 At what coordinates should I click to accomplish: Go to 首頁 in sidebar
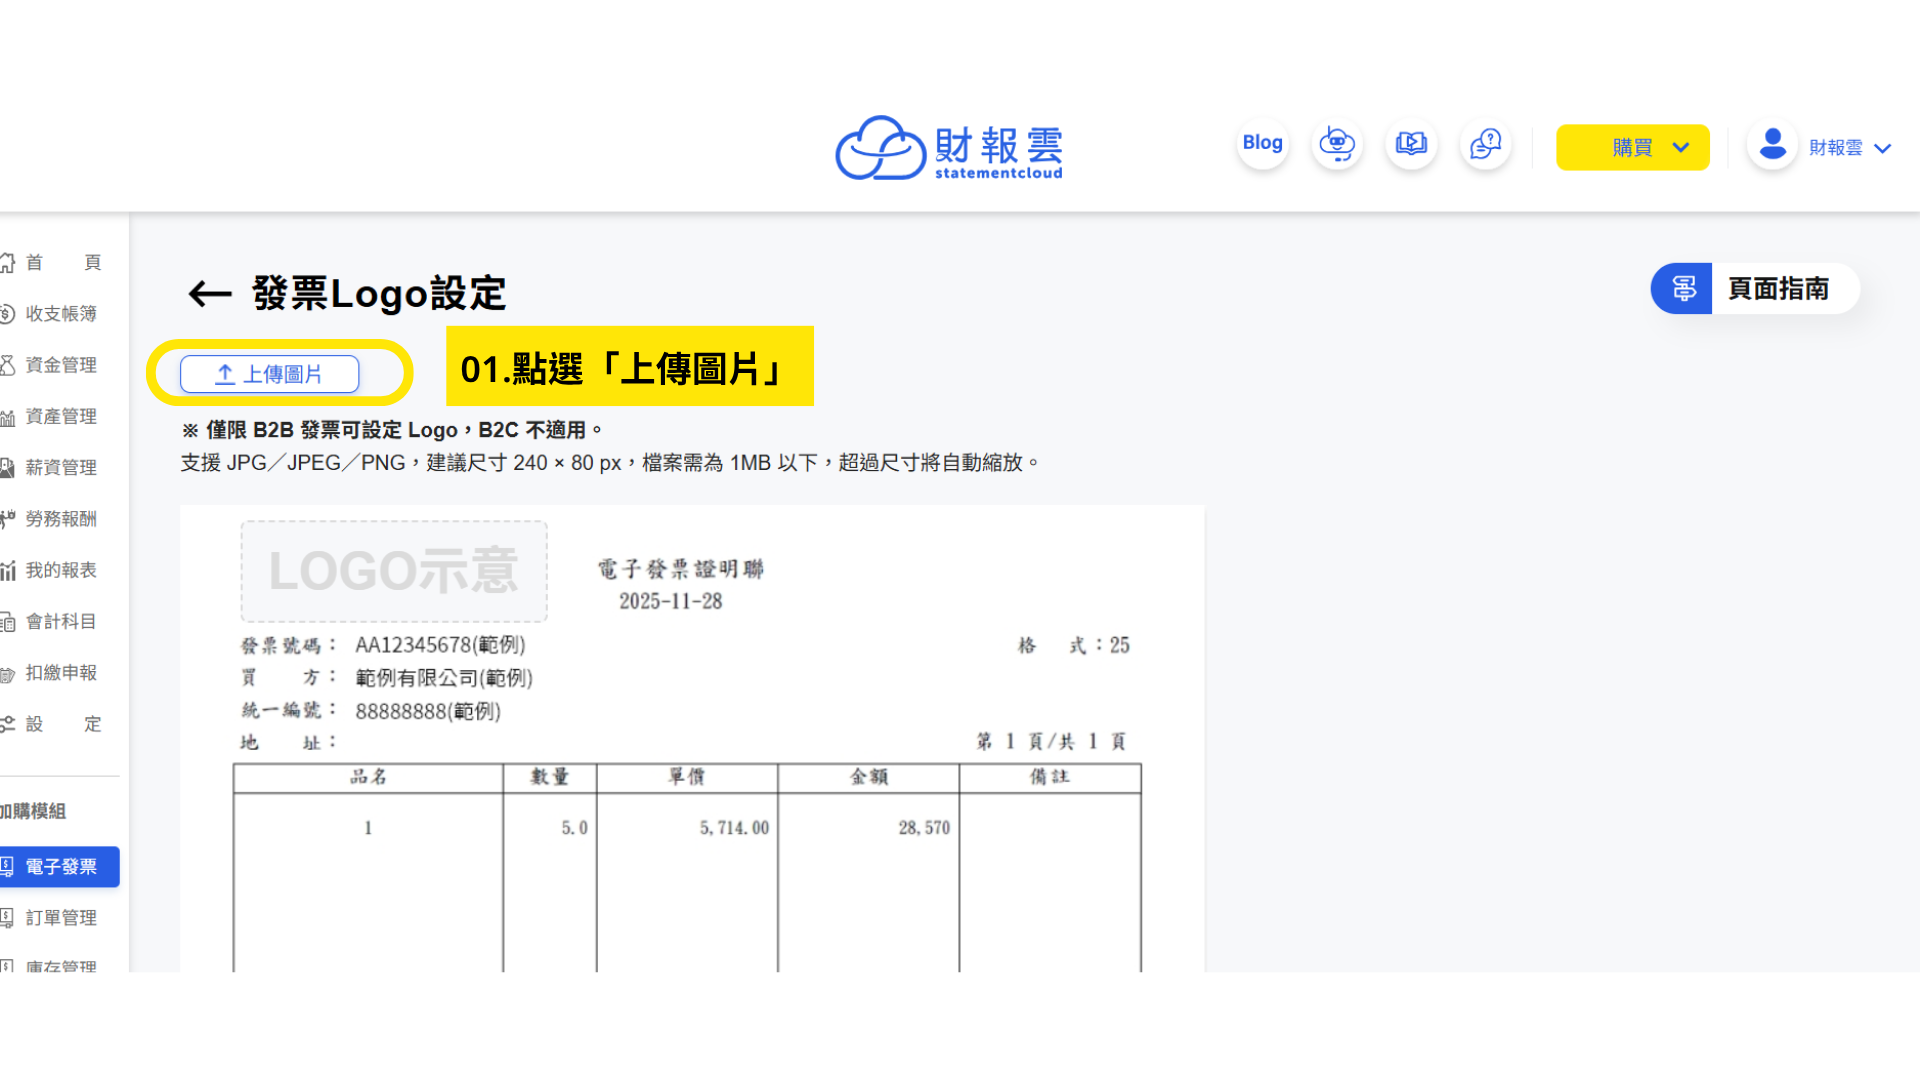(62, 262)
